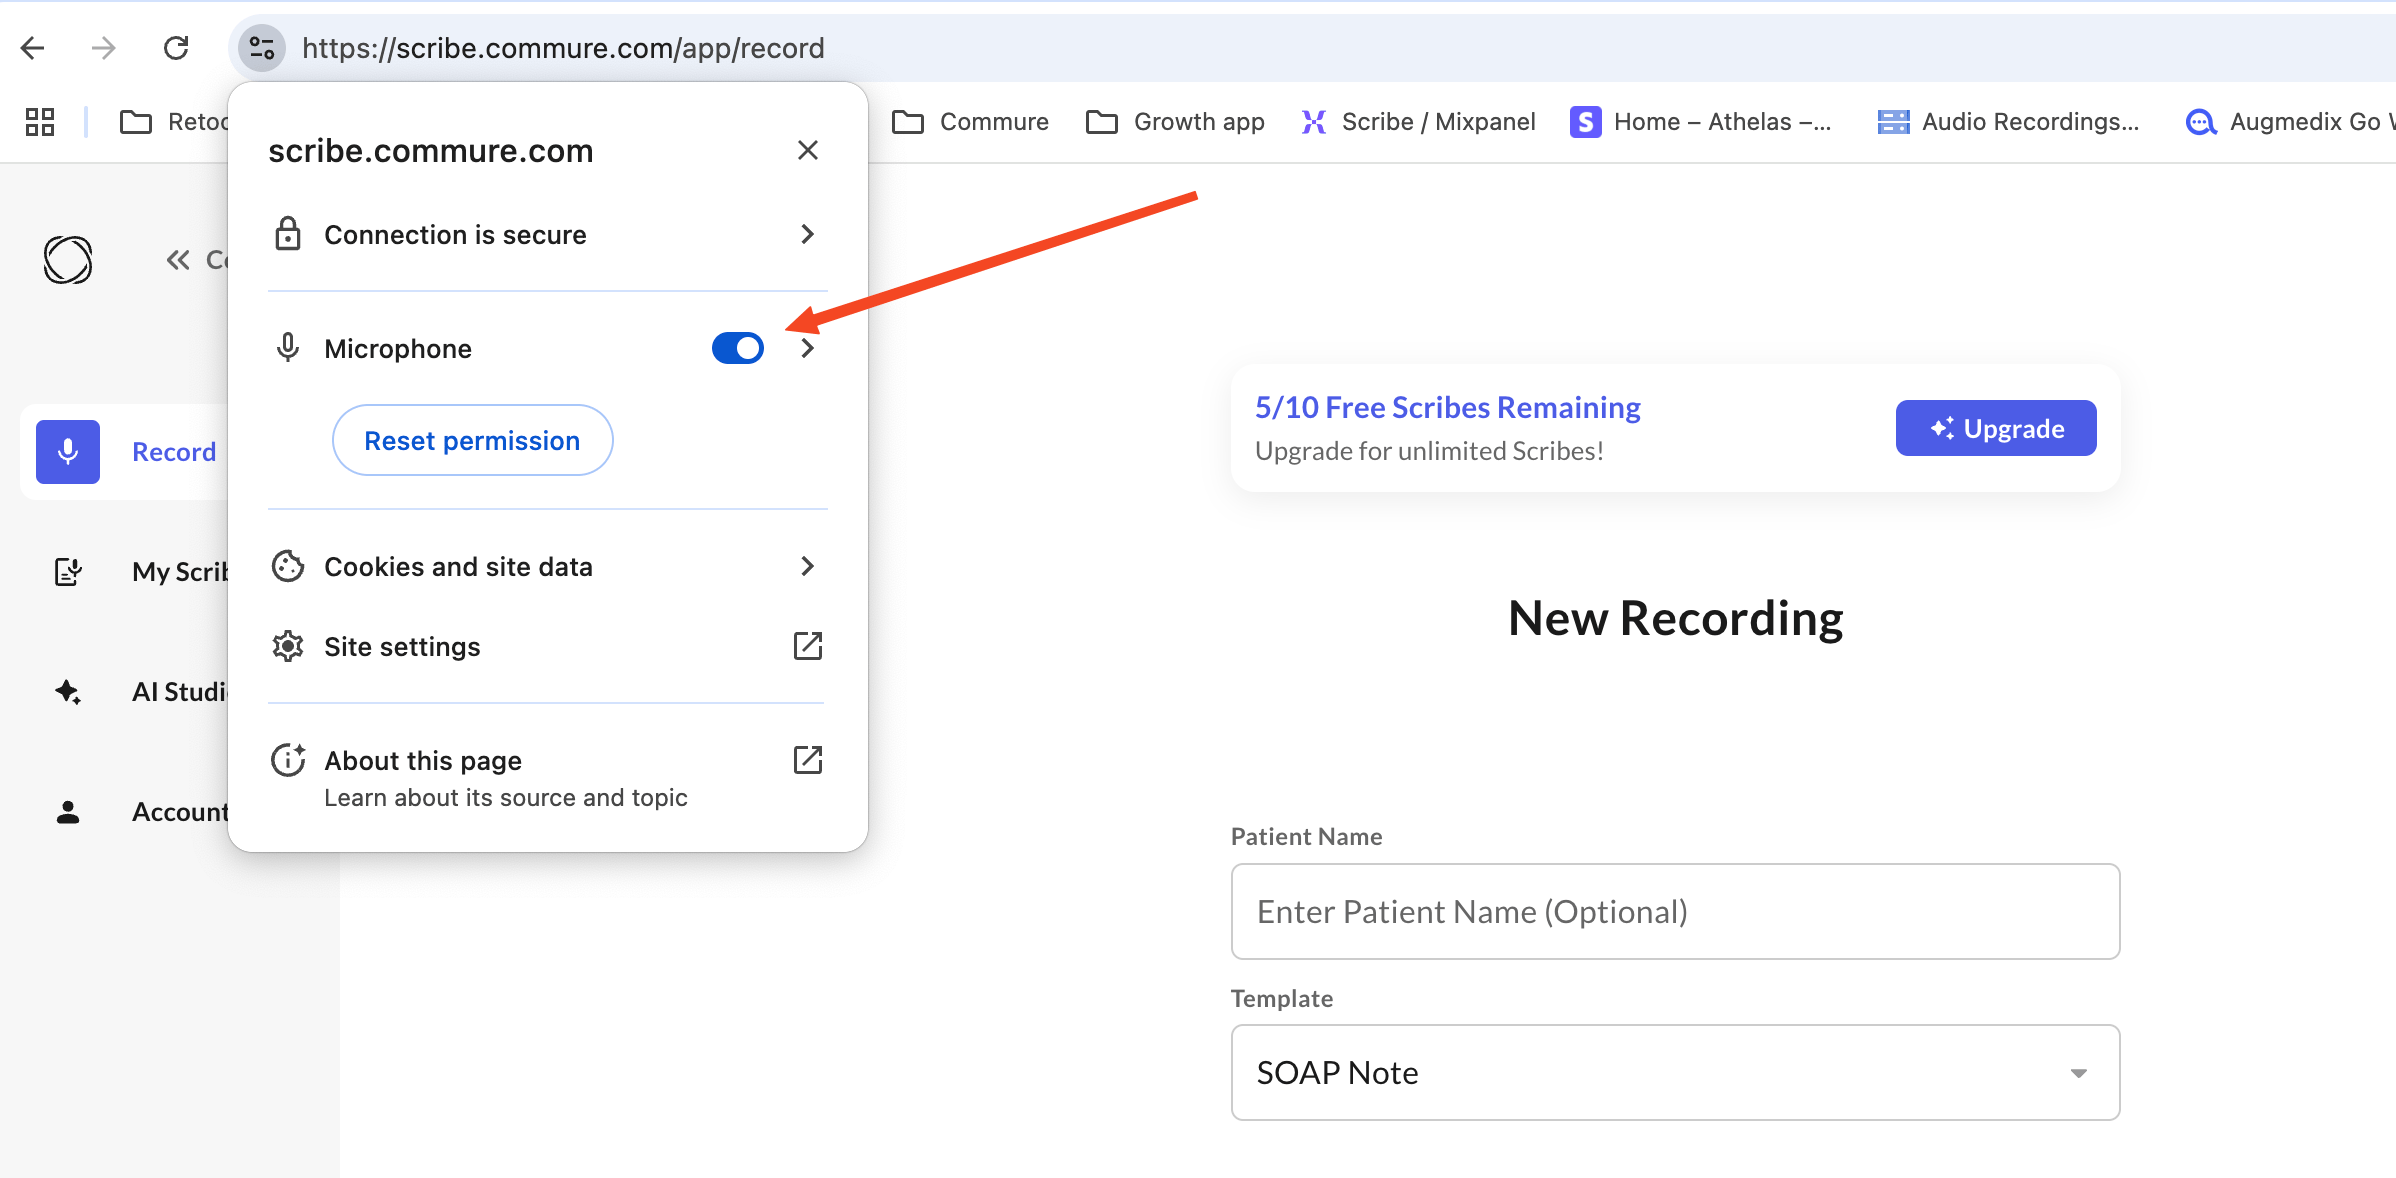This screenshot has height=1178, width=2396.
Task: Open the apps grid icon in bookmarks bar
Action: [40, 122]
